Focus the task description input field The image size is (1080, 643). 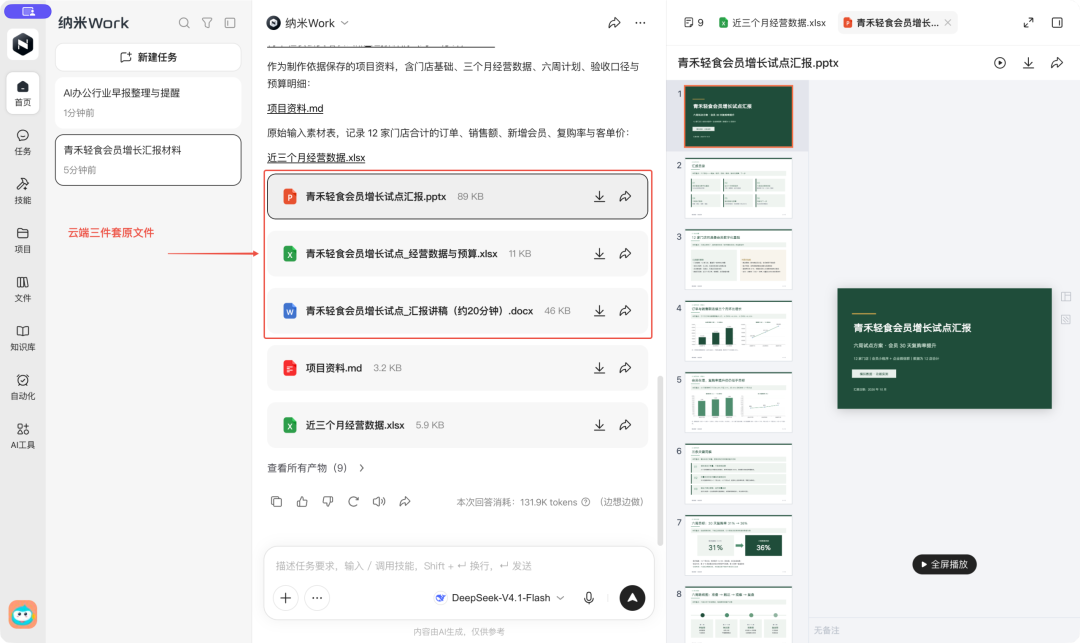[459, 566]
